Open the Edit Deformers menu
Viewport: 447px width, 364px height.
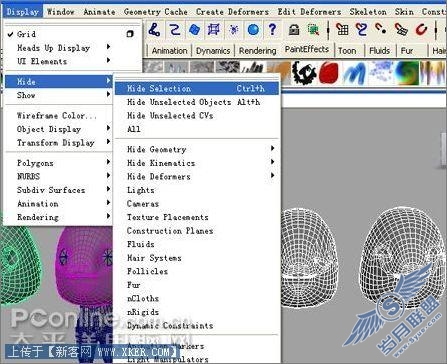coord(309,12)
